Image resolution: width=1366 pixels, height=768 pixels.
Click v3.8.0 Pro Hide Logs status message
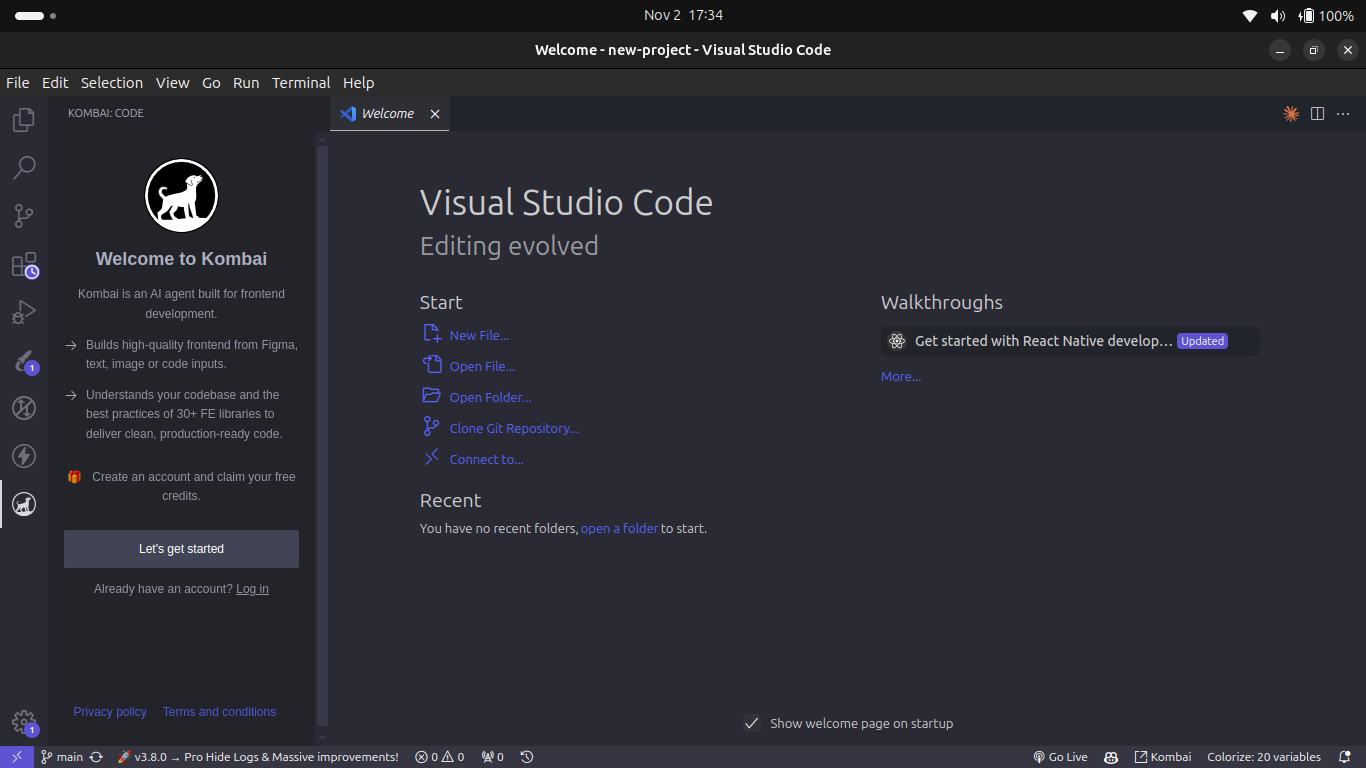pos(258,757)
